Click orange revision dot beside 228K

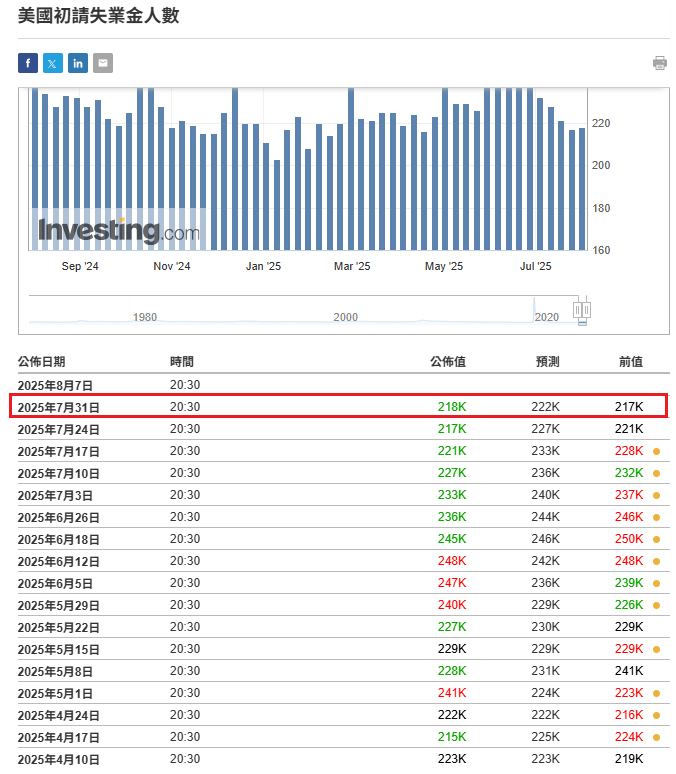click(x=656, y=451)
